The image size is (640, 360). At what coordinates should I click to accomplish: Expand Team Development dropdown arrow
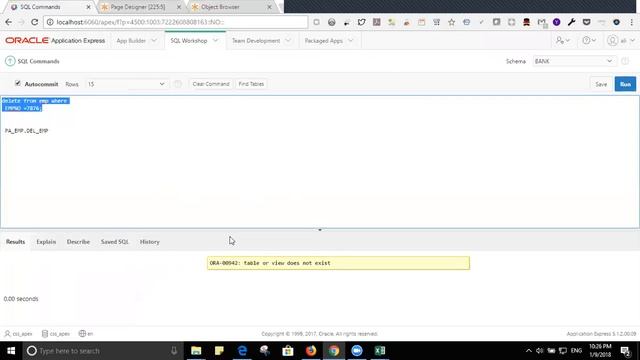[x=288, y=40]
